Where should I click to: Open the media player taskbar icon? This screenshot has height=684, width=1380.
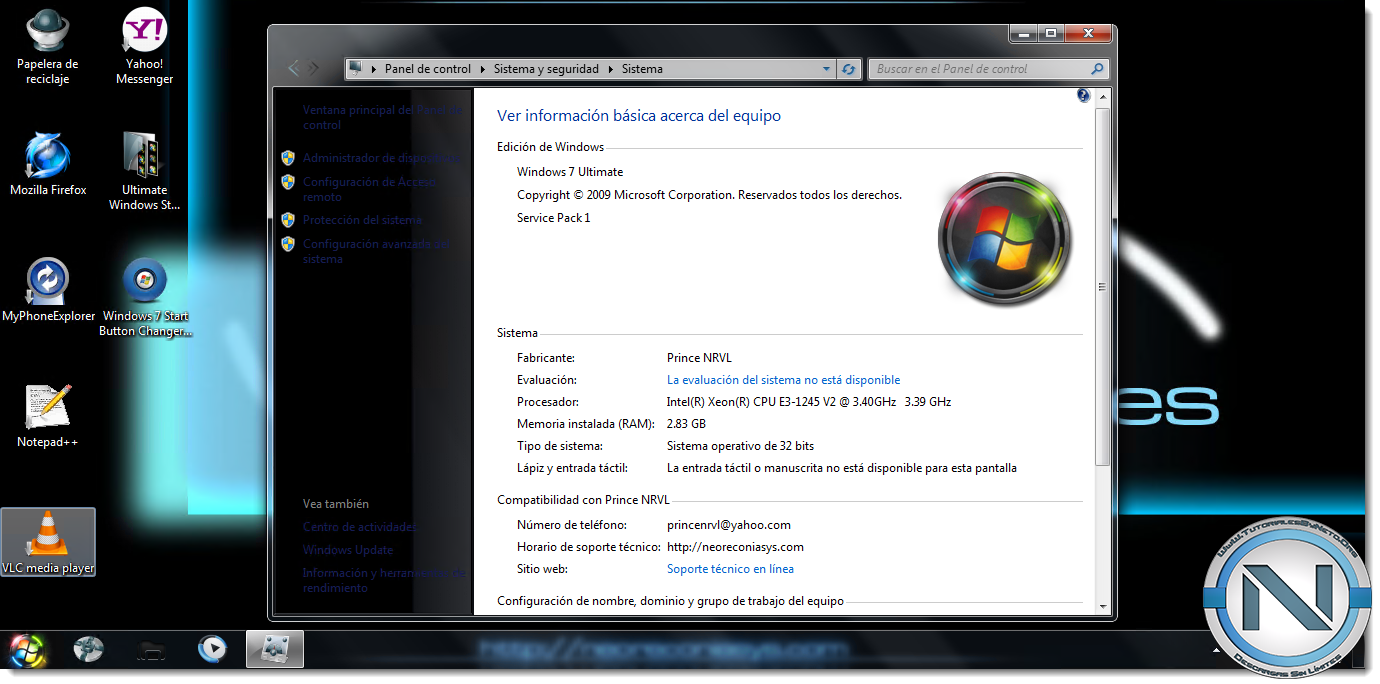(212, 650)
